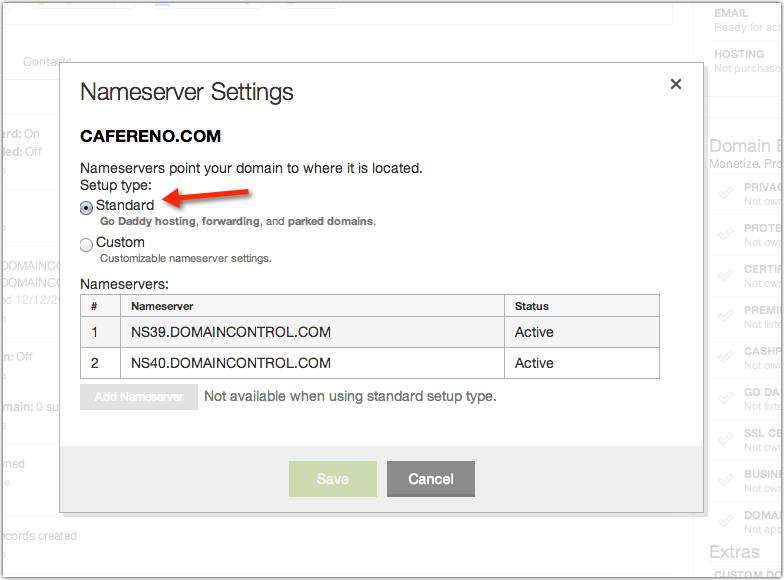Click the Privacy checkmark icon in sidebar
Image resolution: width=784 pixels, height=580 pixels.
click(725, 193)
